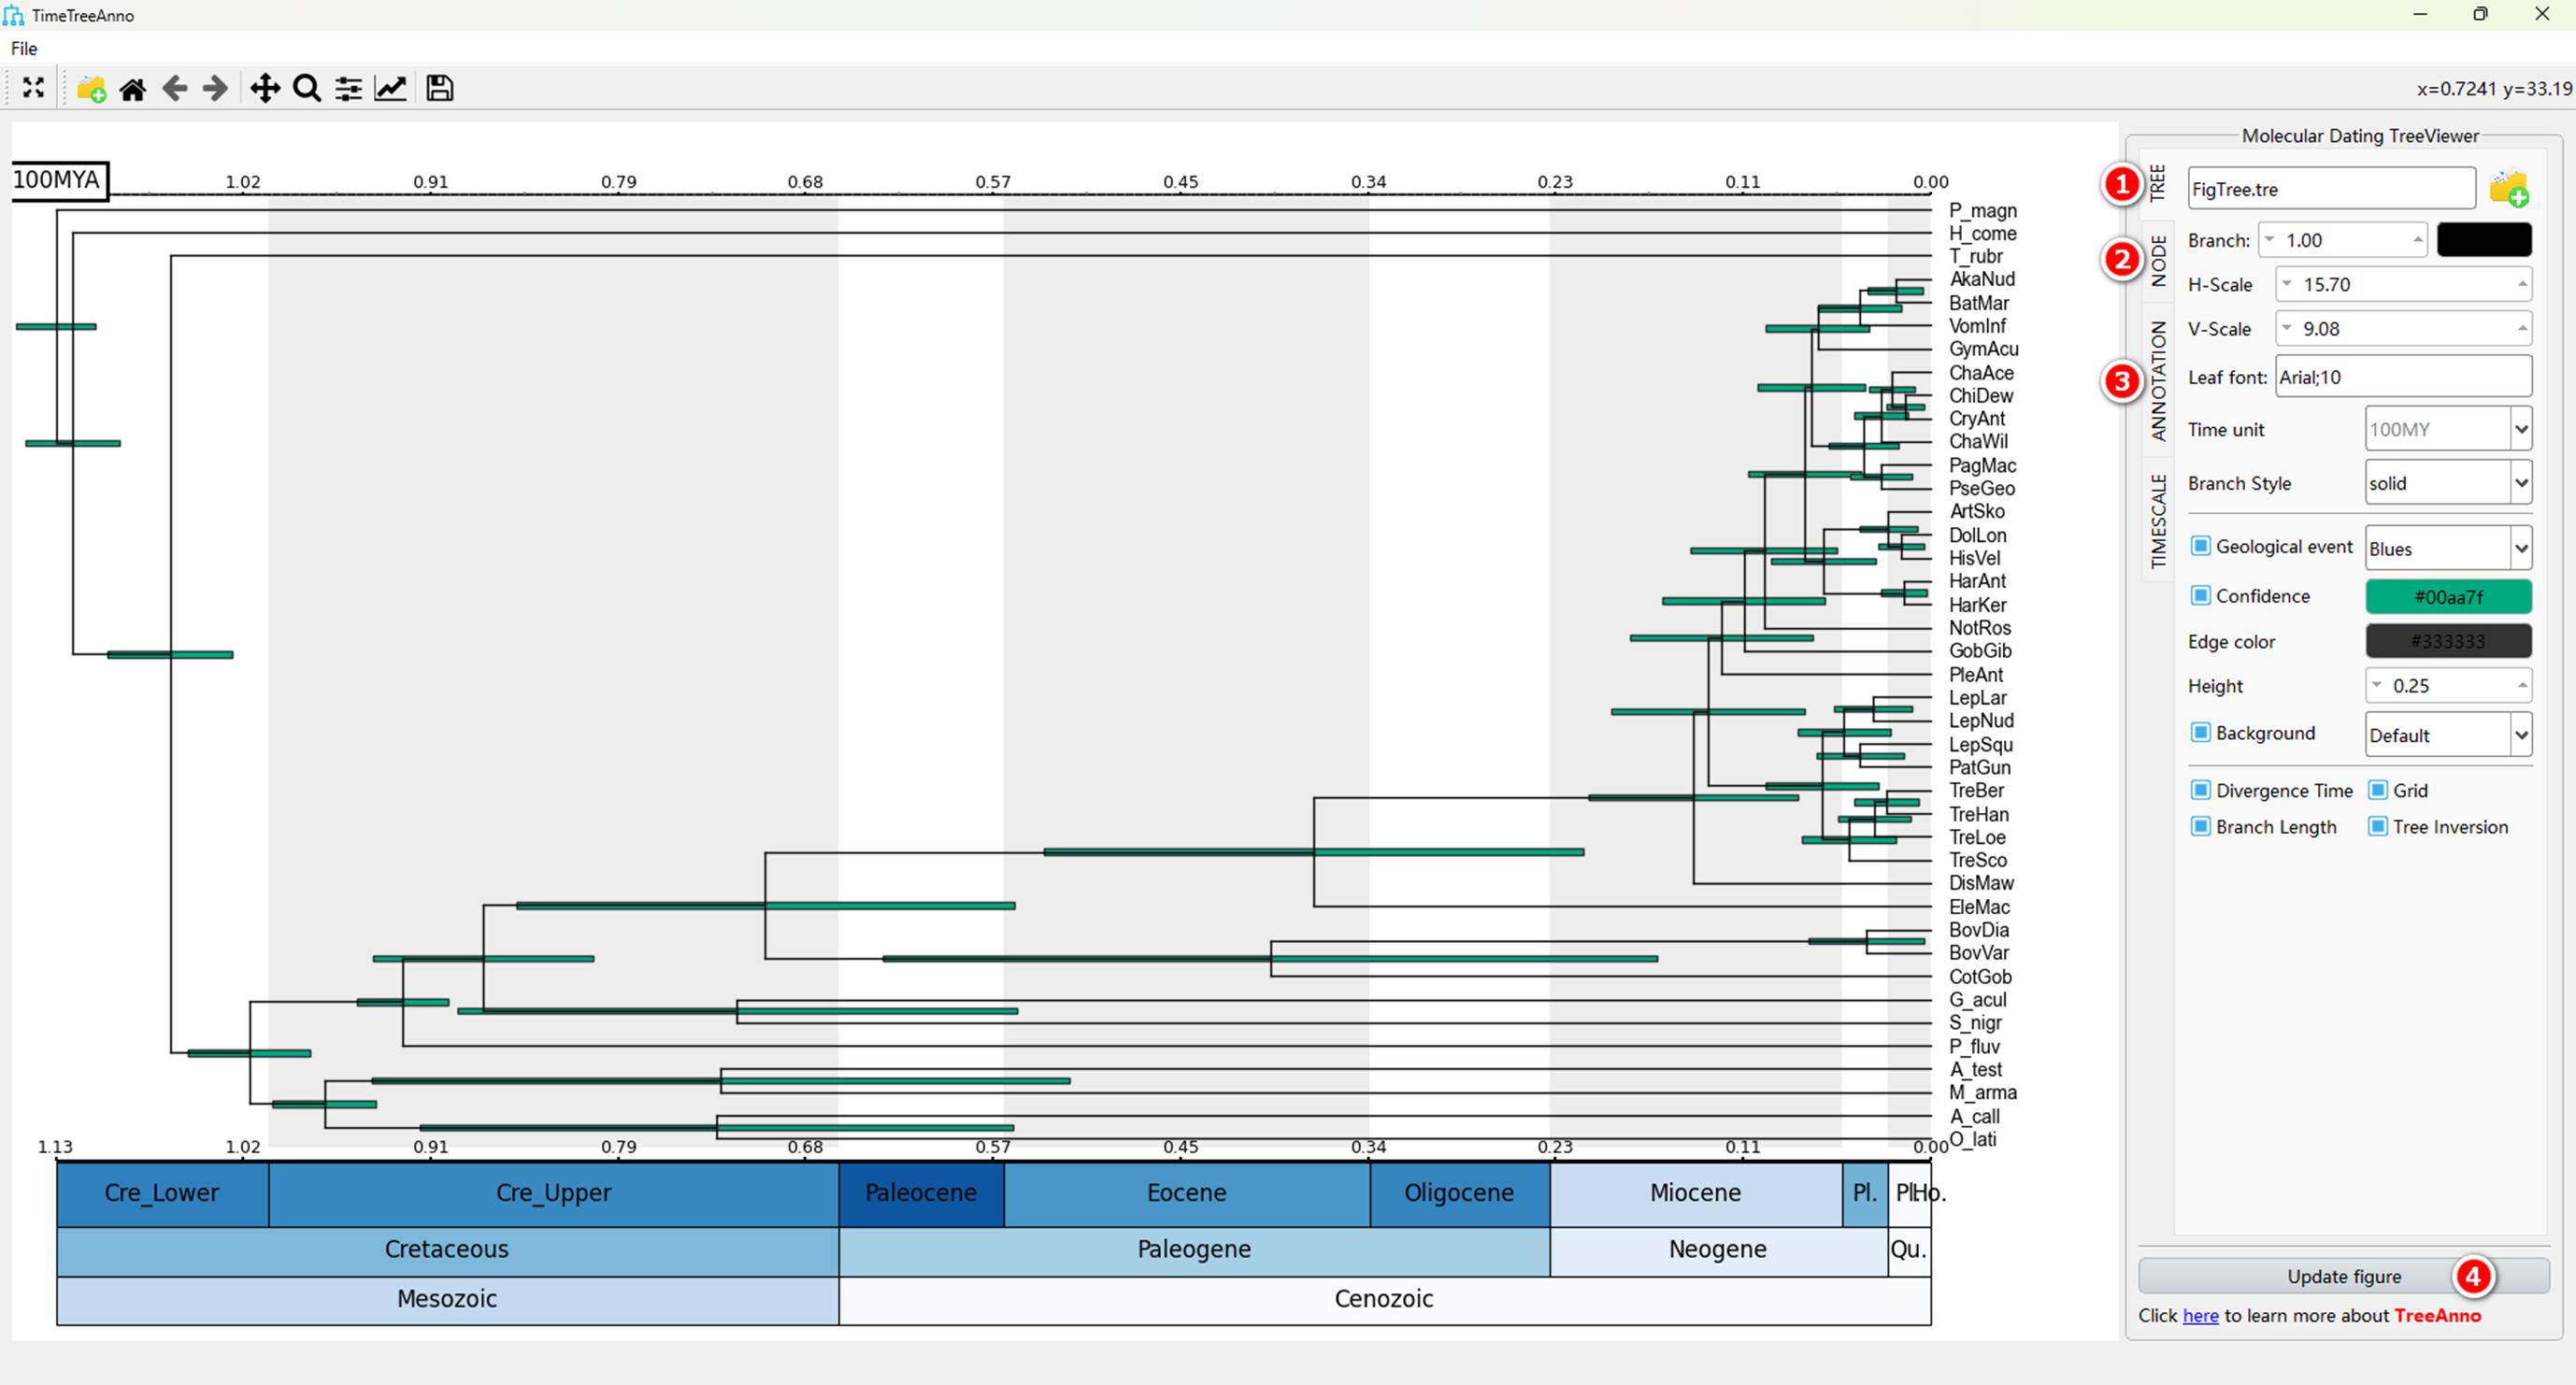The image size is (2576, 1385).
Task: Open tree file with toolbar folder icon
Action: click(92, 88)
